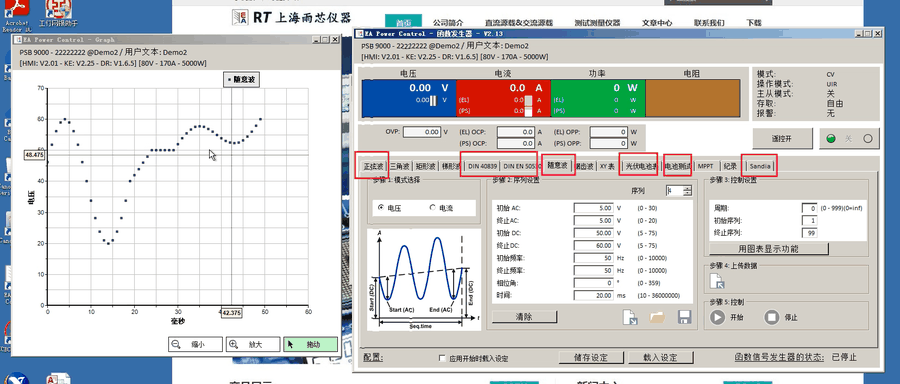This screenshot has height=384, width=900.
Task: Start the function generator with the play icon
Action: coord(717,317)
